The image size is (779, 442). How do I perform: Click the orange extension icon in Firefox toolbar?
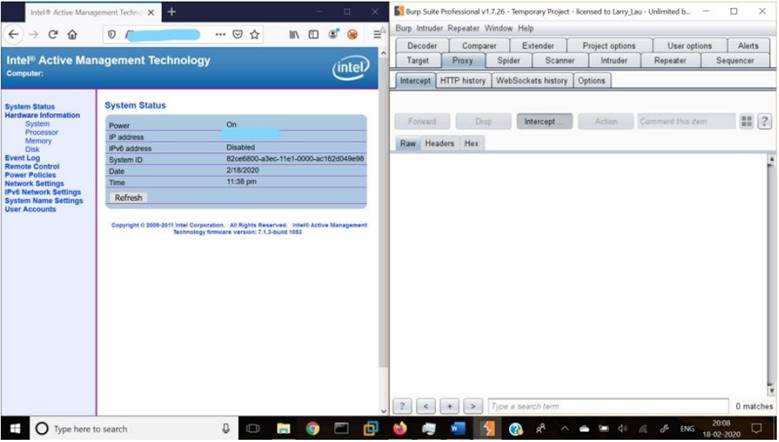(x=352, y=34)
